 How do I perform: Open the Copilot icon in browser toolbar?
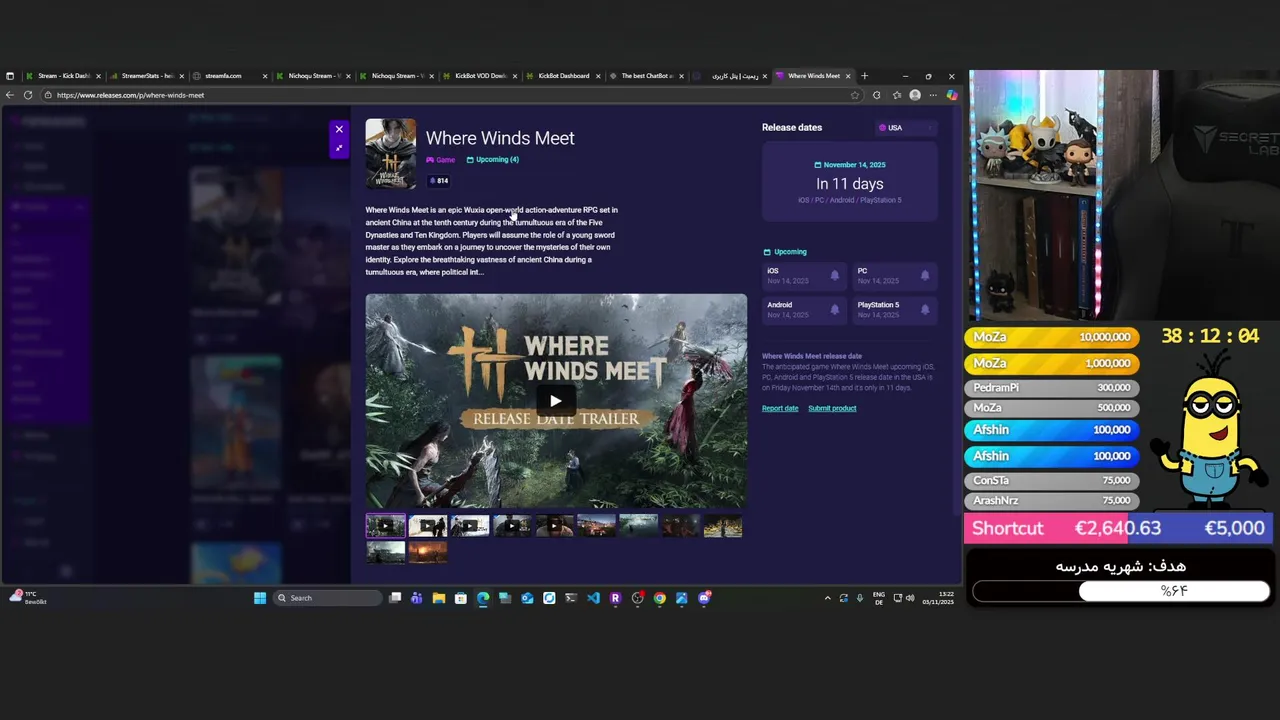pyautogui.click(x=951, y=95)
